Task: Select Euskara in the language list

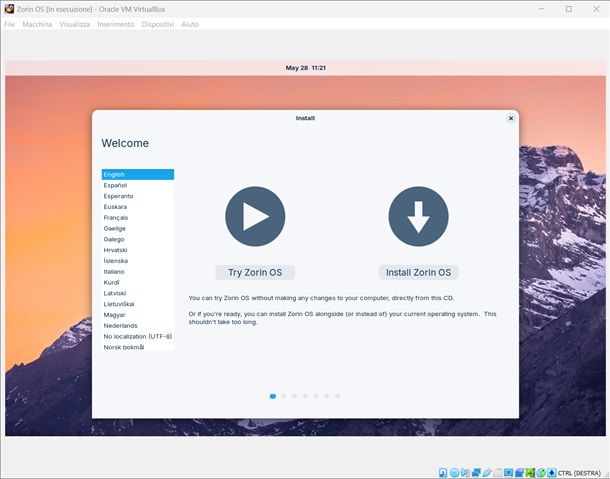Action: [138, 207]
